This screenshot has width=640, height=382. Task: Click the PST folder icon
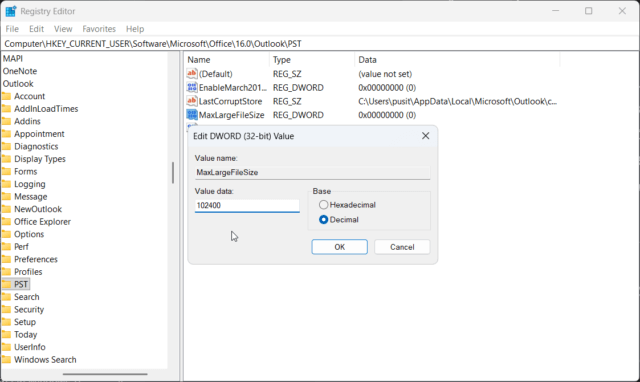(x=7, y=284)
